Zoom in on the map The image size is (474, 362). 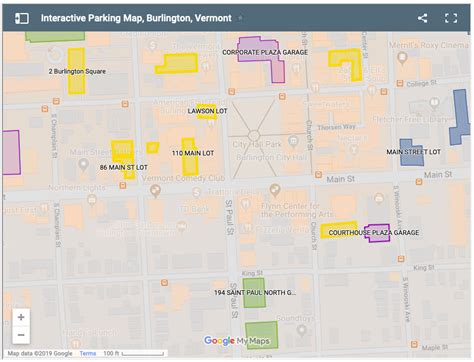(x=21, y=317)
